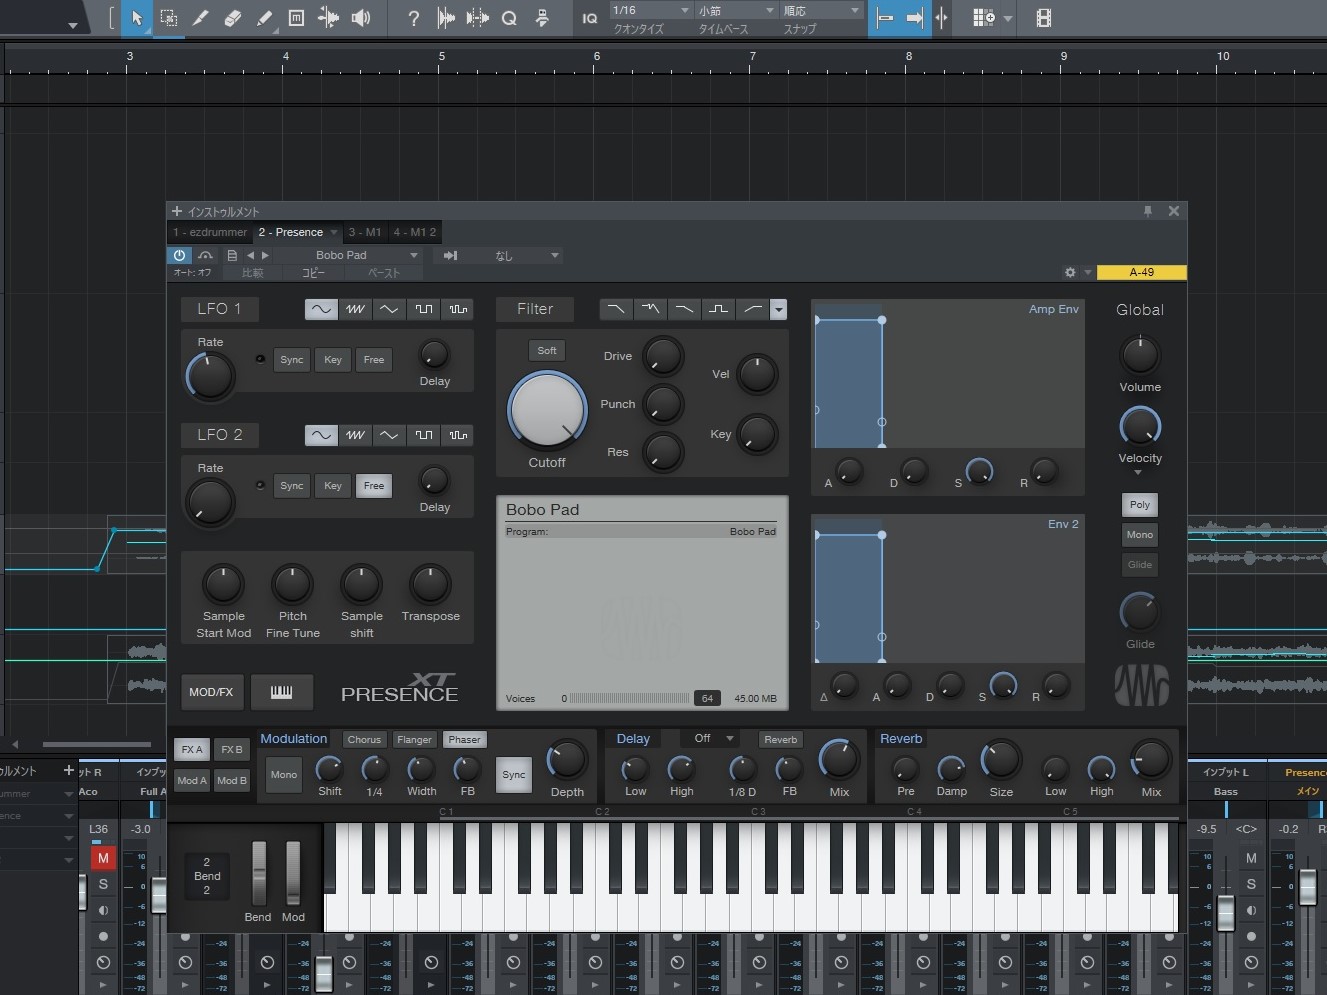The image size is (1327, 995).
Task: Pin the instrument window
Action: coord(1148,211)
